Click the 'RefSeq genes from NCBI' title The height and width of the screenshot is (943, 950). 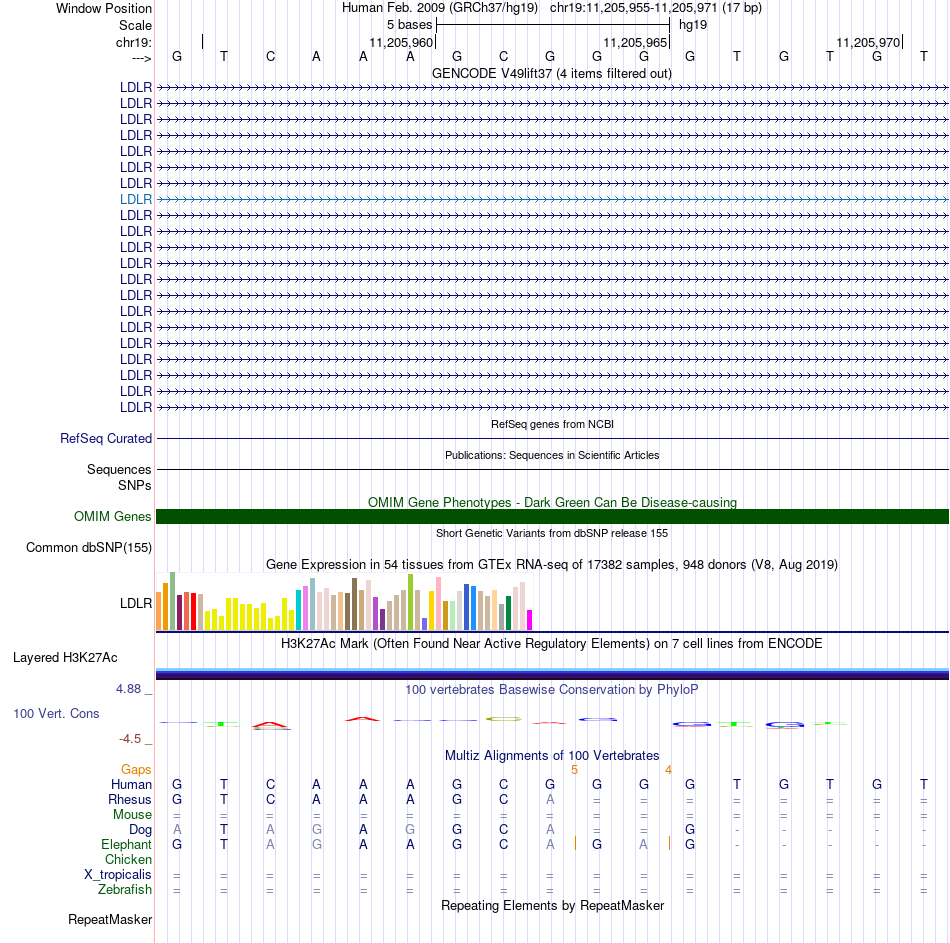553,424
